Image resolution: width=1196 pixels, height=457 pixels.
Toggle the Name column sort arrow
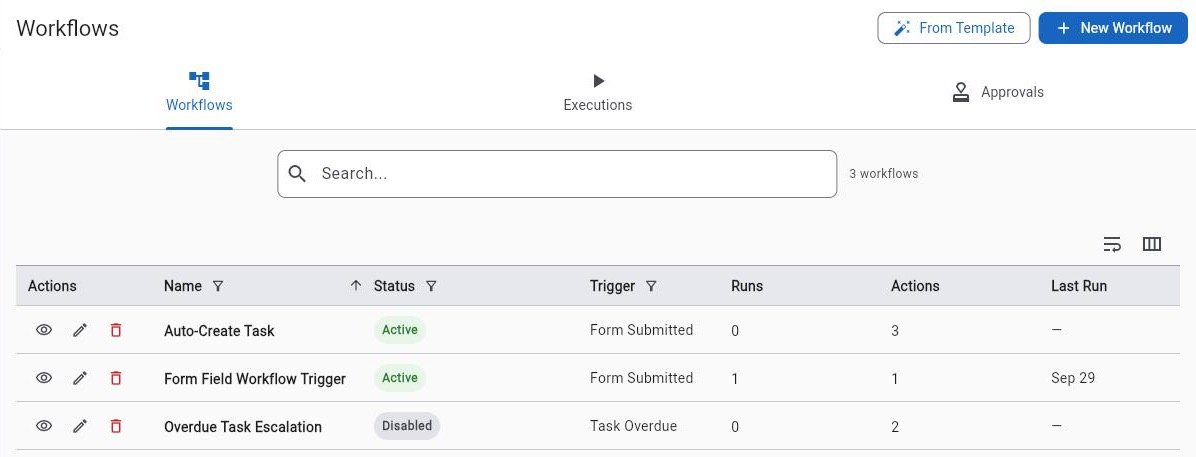[x=355, y=286]
